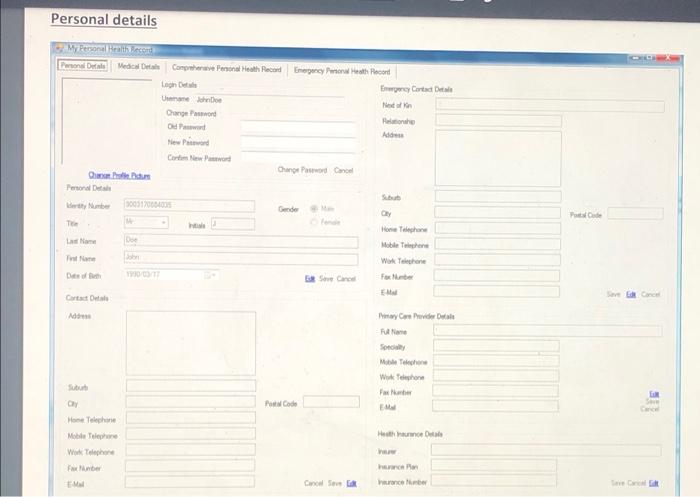The height and width of the screenshot is (497, 700).
Task: Select the Female gender radio button
Action: 314,222
